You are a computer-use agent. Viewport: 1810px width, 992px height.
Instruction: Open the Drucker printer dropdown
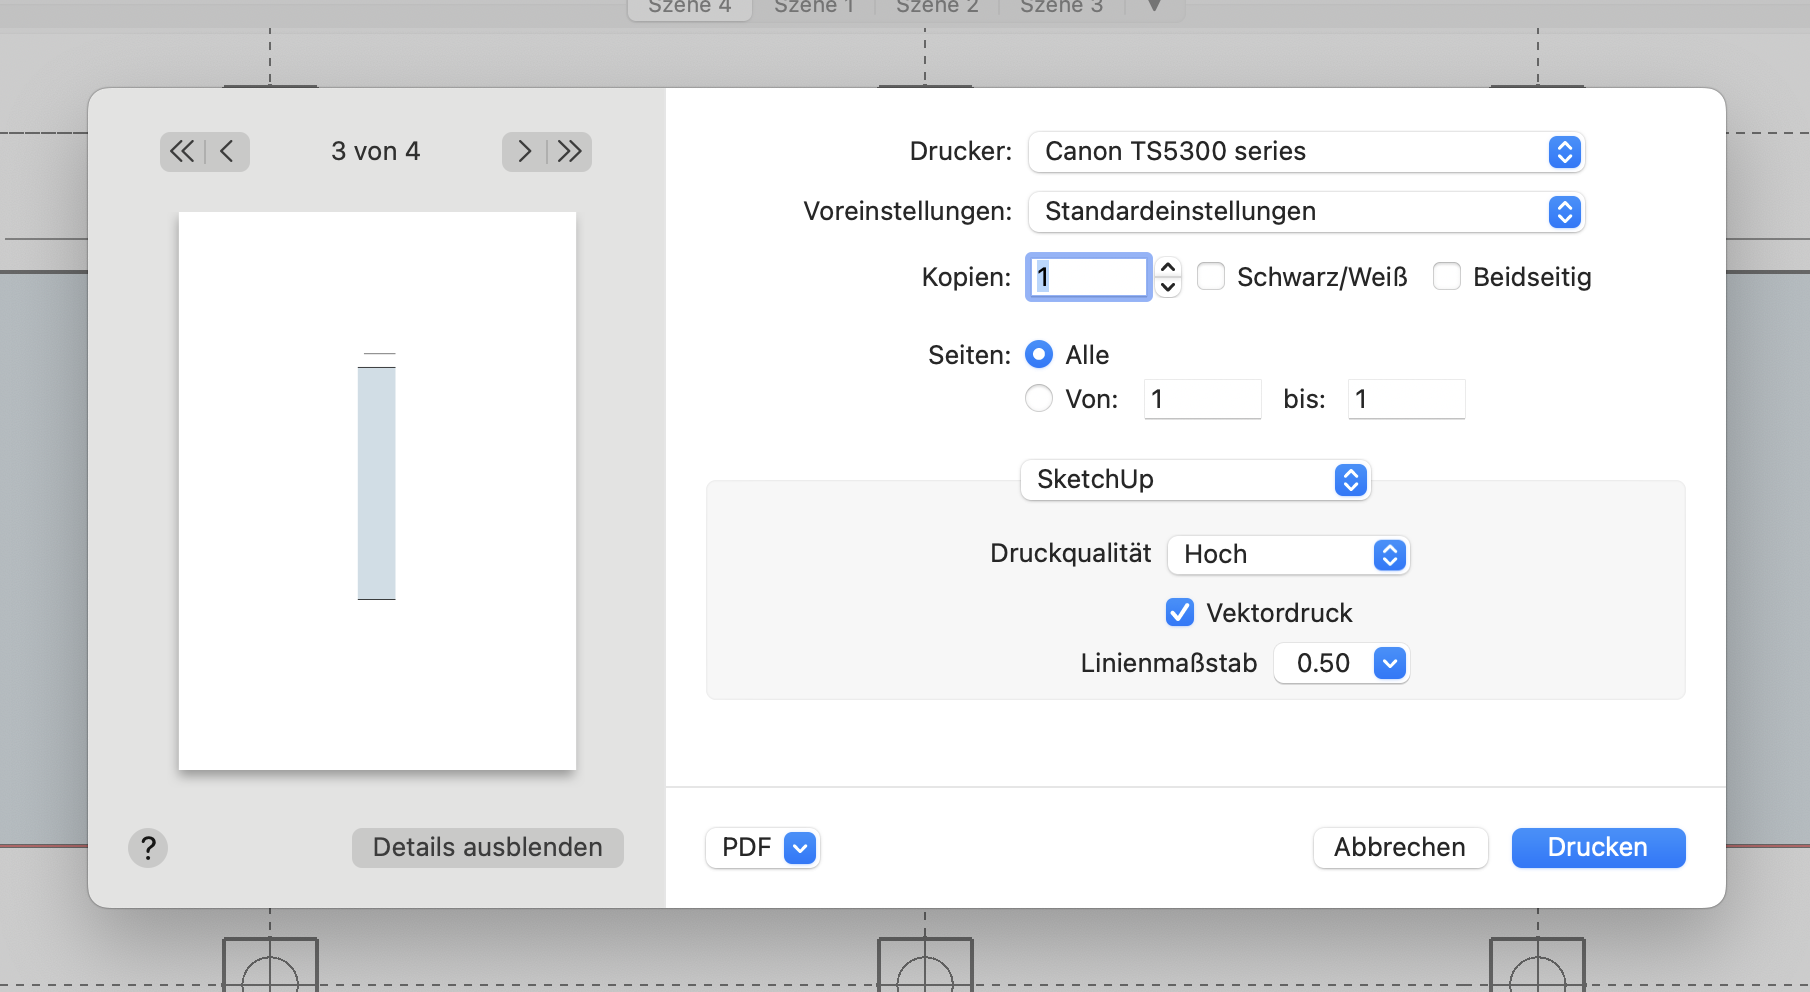pos(1305,152)
